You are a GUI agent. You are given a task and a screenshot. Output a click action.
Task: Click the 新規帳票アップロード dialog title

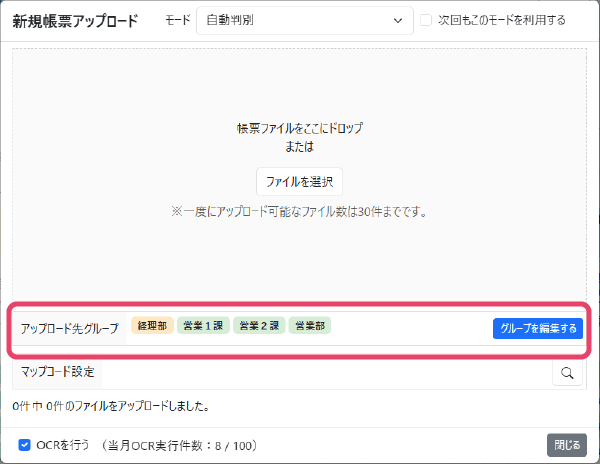click(x=76, y=20)
